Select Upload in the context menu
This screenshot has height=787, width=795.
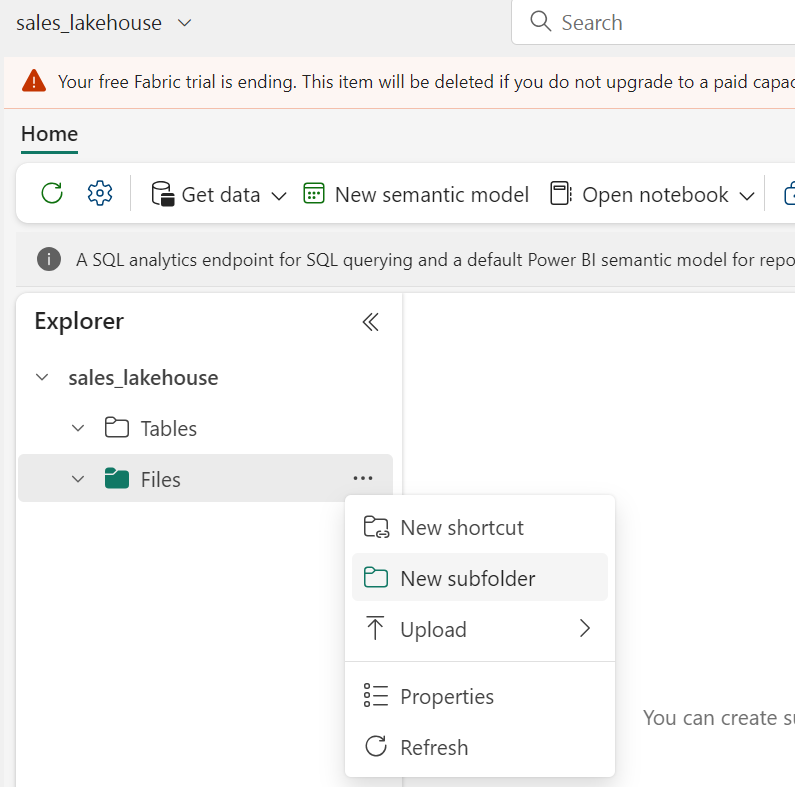(x=480, y=629)
